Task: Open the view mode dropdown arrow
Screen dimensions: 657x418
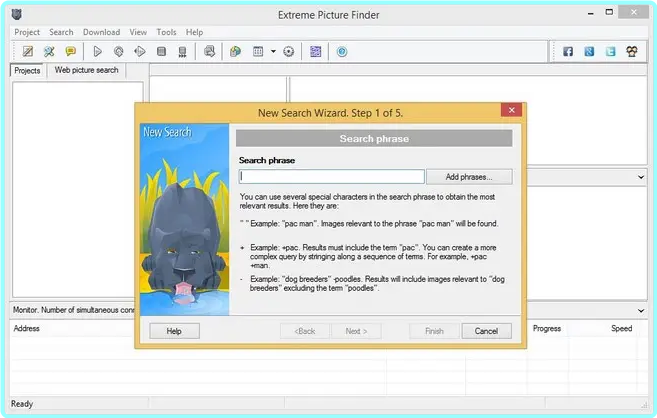Action: 273,52
